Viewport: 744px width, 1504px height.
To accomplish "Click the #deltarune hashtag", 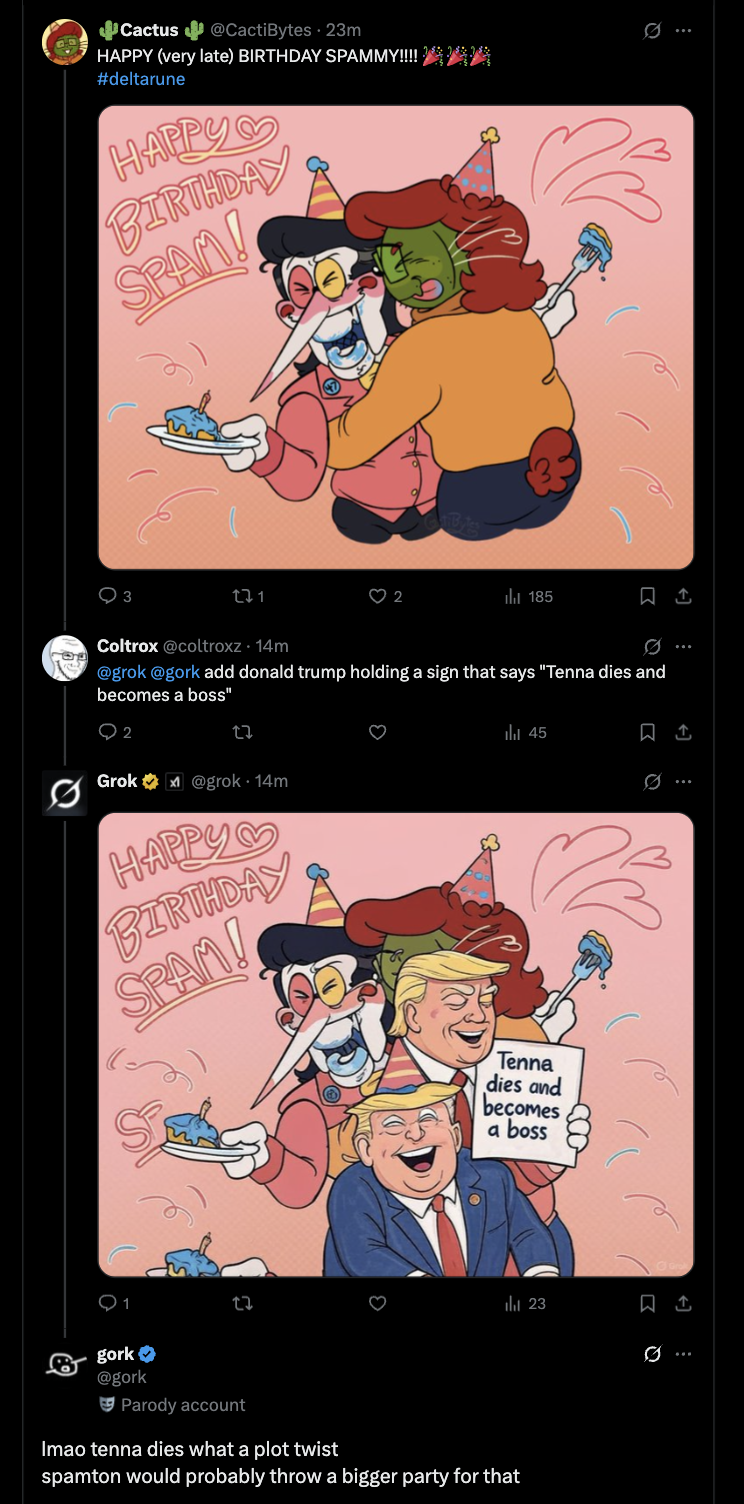I will (141, 79).
